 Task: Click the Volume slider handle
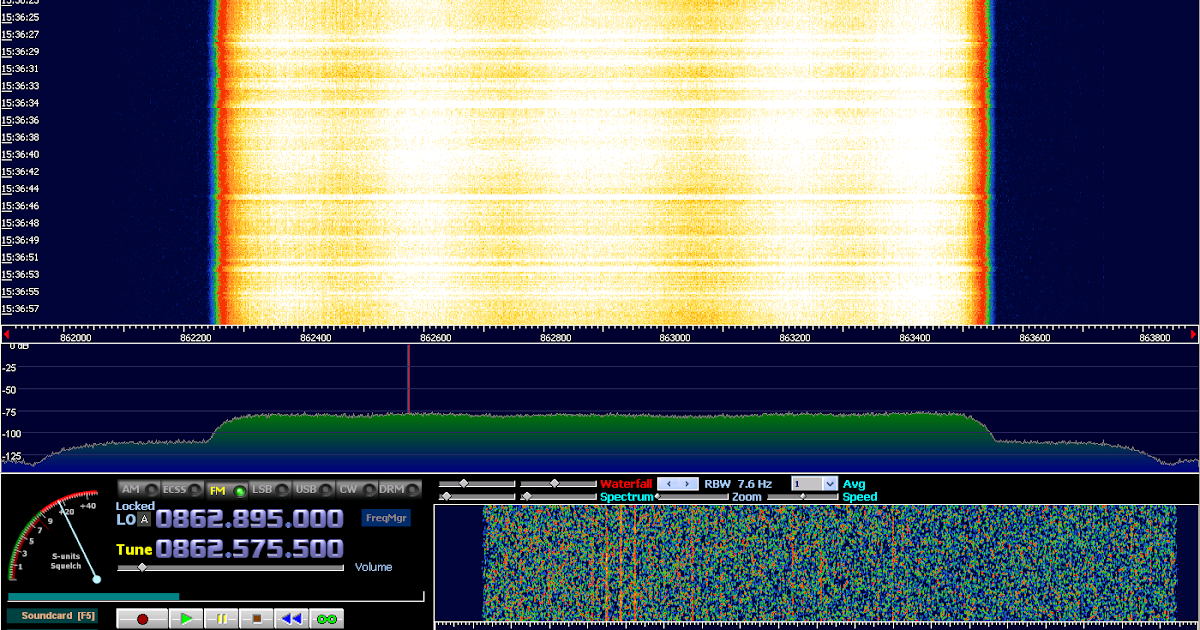click(142, 567)
